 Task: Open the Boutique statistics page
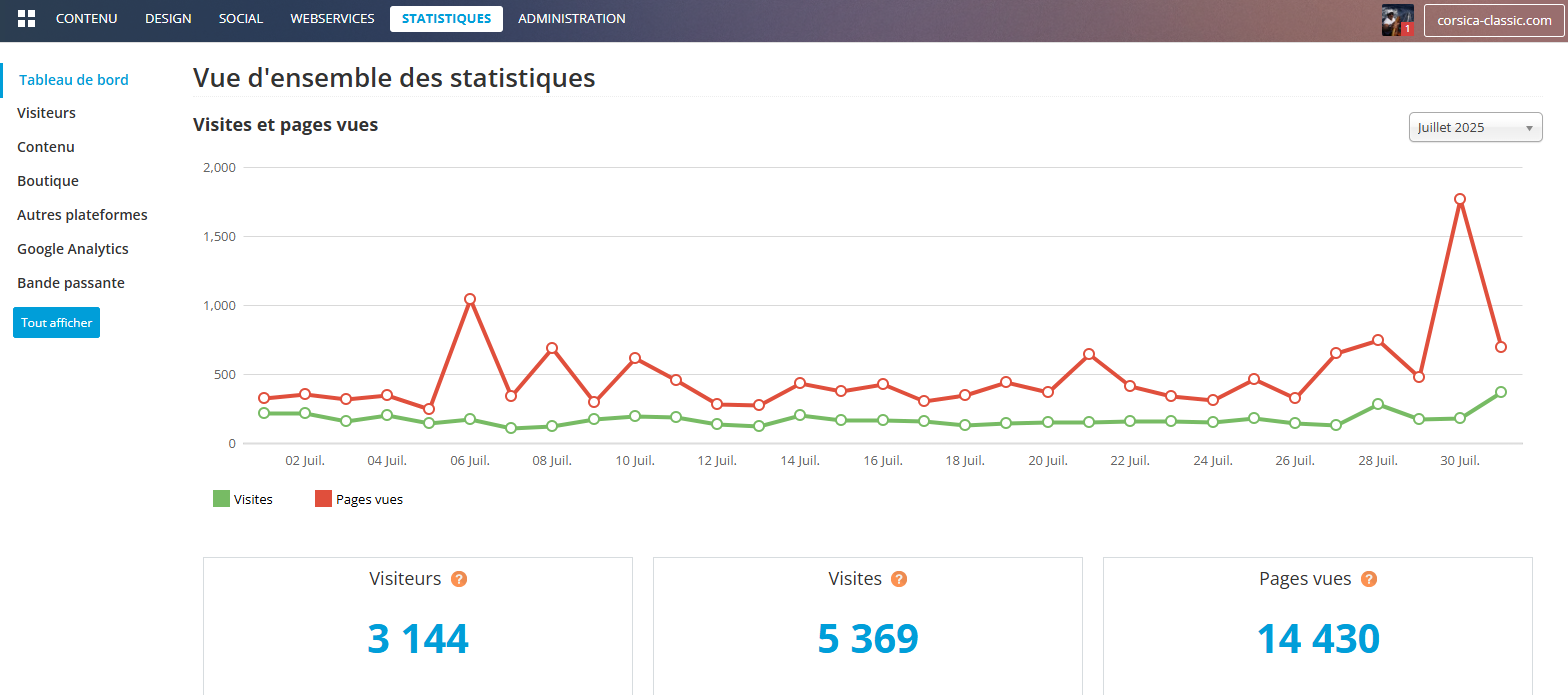tap(48, 181)
